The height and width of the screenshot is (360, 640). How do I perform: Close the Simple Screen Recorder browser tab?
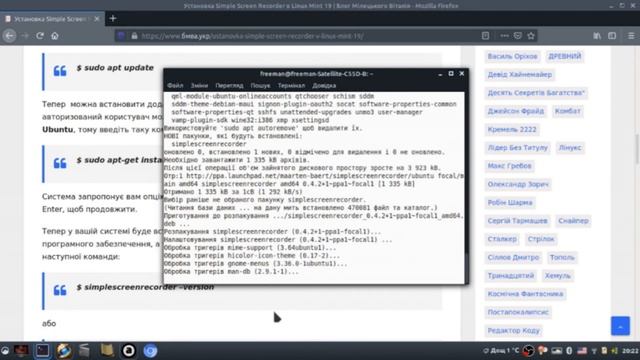[x=97, y=19]
